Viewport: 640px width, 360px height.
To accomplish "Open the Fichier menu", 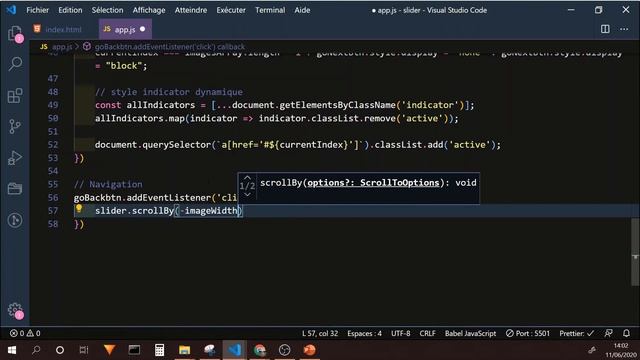I will [38, 10].
